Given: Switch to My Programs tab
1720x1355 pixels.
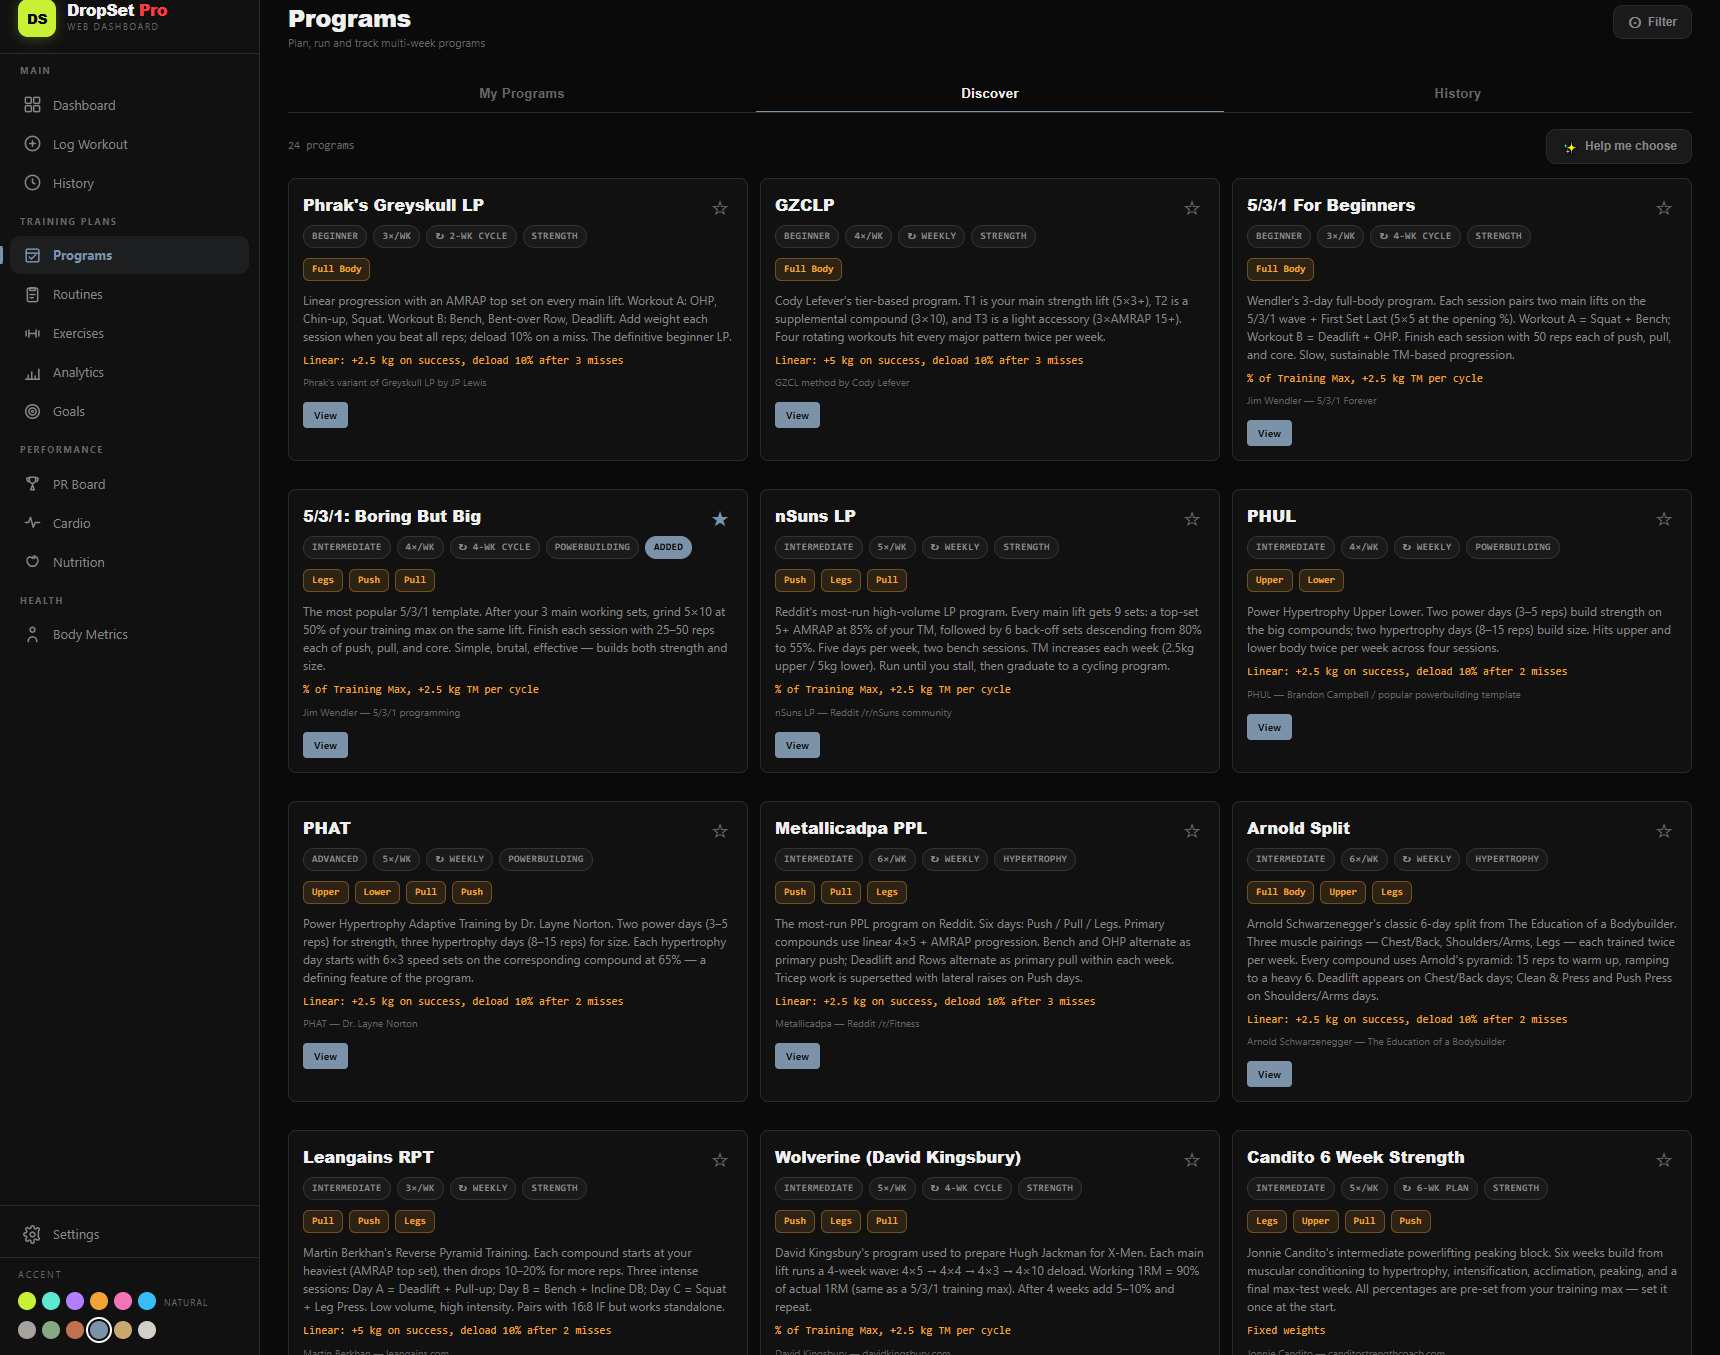Looking at the screenshot, I should (522, 93).
